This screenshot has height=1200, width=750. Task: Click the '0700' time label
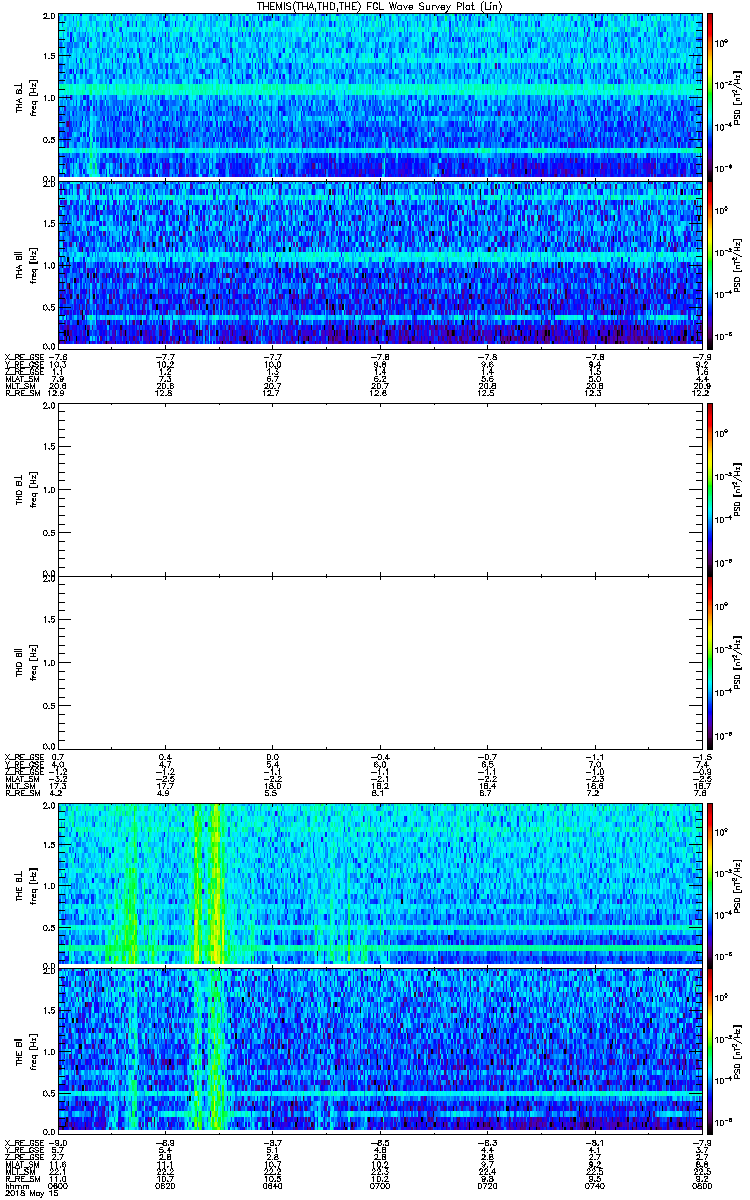tap(380, 1184)
